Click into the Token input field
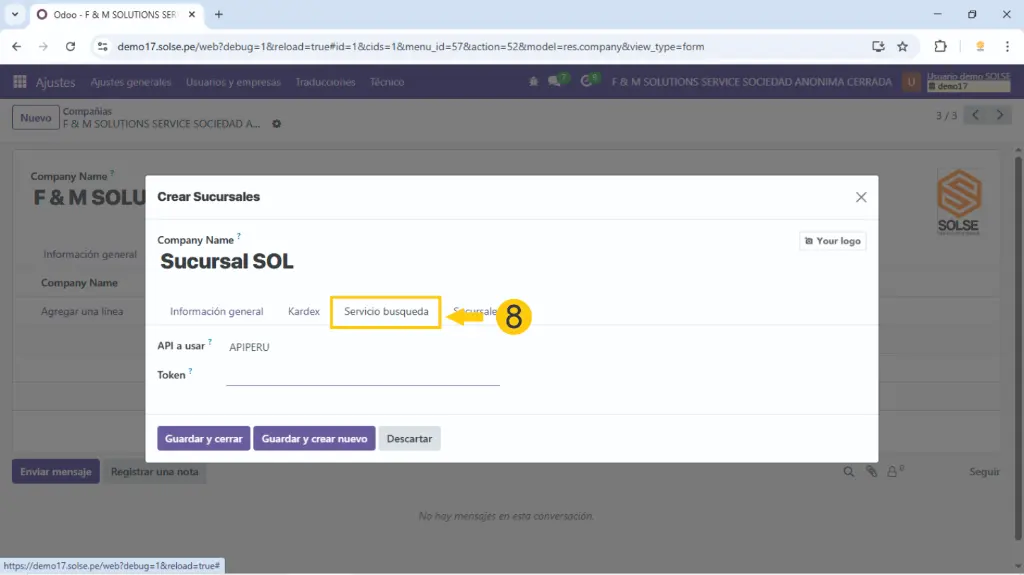 click(362, 375)
